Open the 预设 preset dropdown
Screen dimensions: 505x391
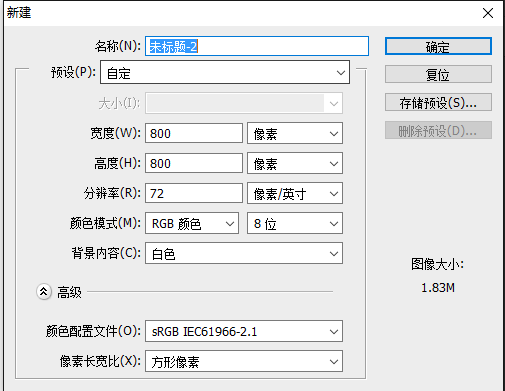pyautogui.click(x=225, y=72)
